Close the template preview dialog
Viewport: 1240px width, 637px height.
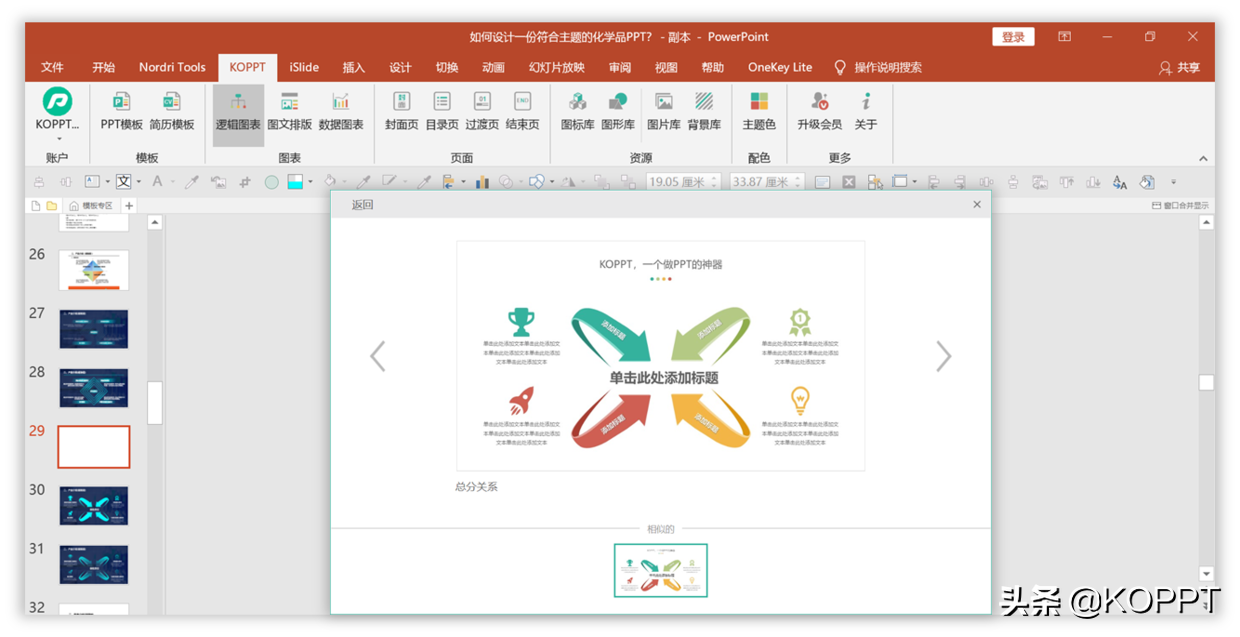[x=977, y=205]
